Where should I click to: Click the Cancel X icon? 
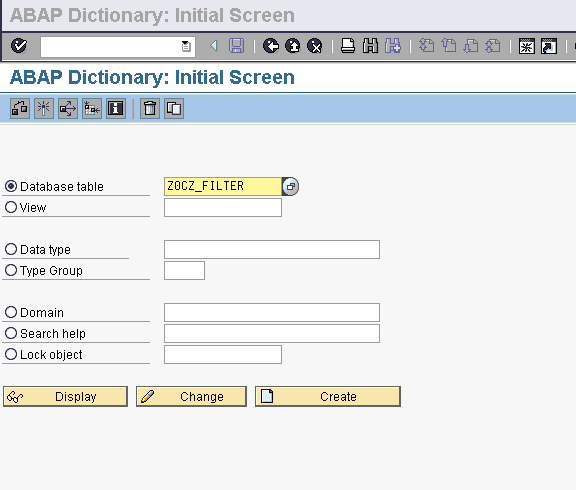tap(314, 46)
